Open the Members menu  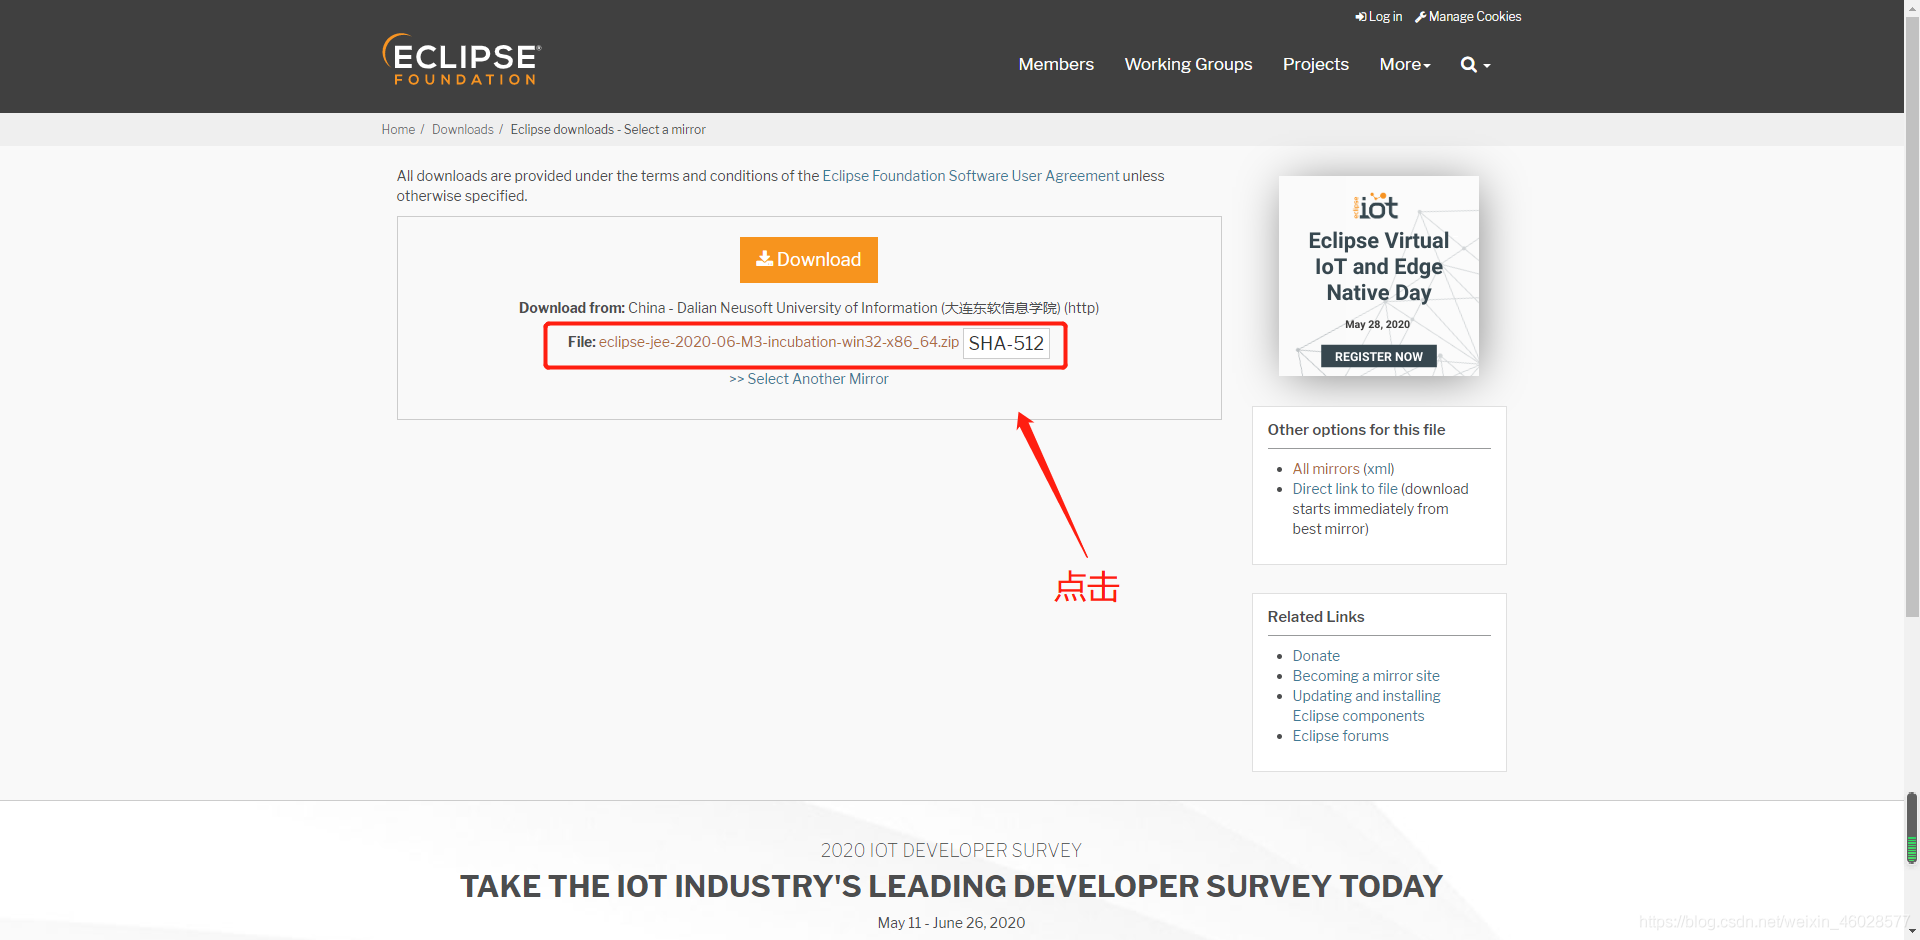point(1056,64)
